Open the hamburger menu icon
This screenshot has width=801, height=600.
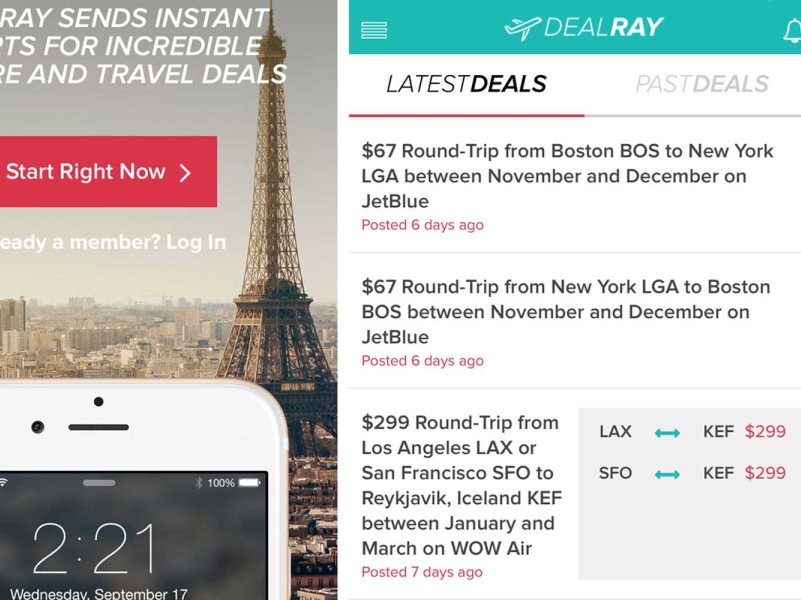pyautogui.click(x=374, y=30)
